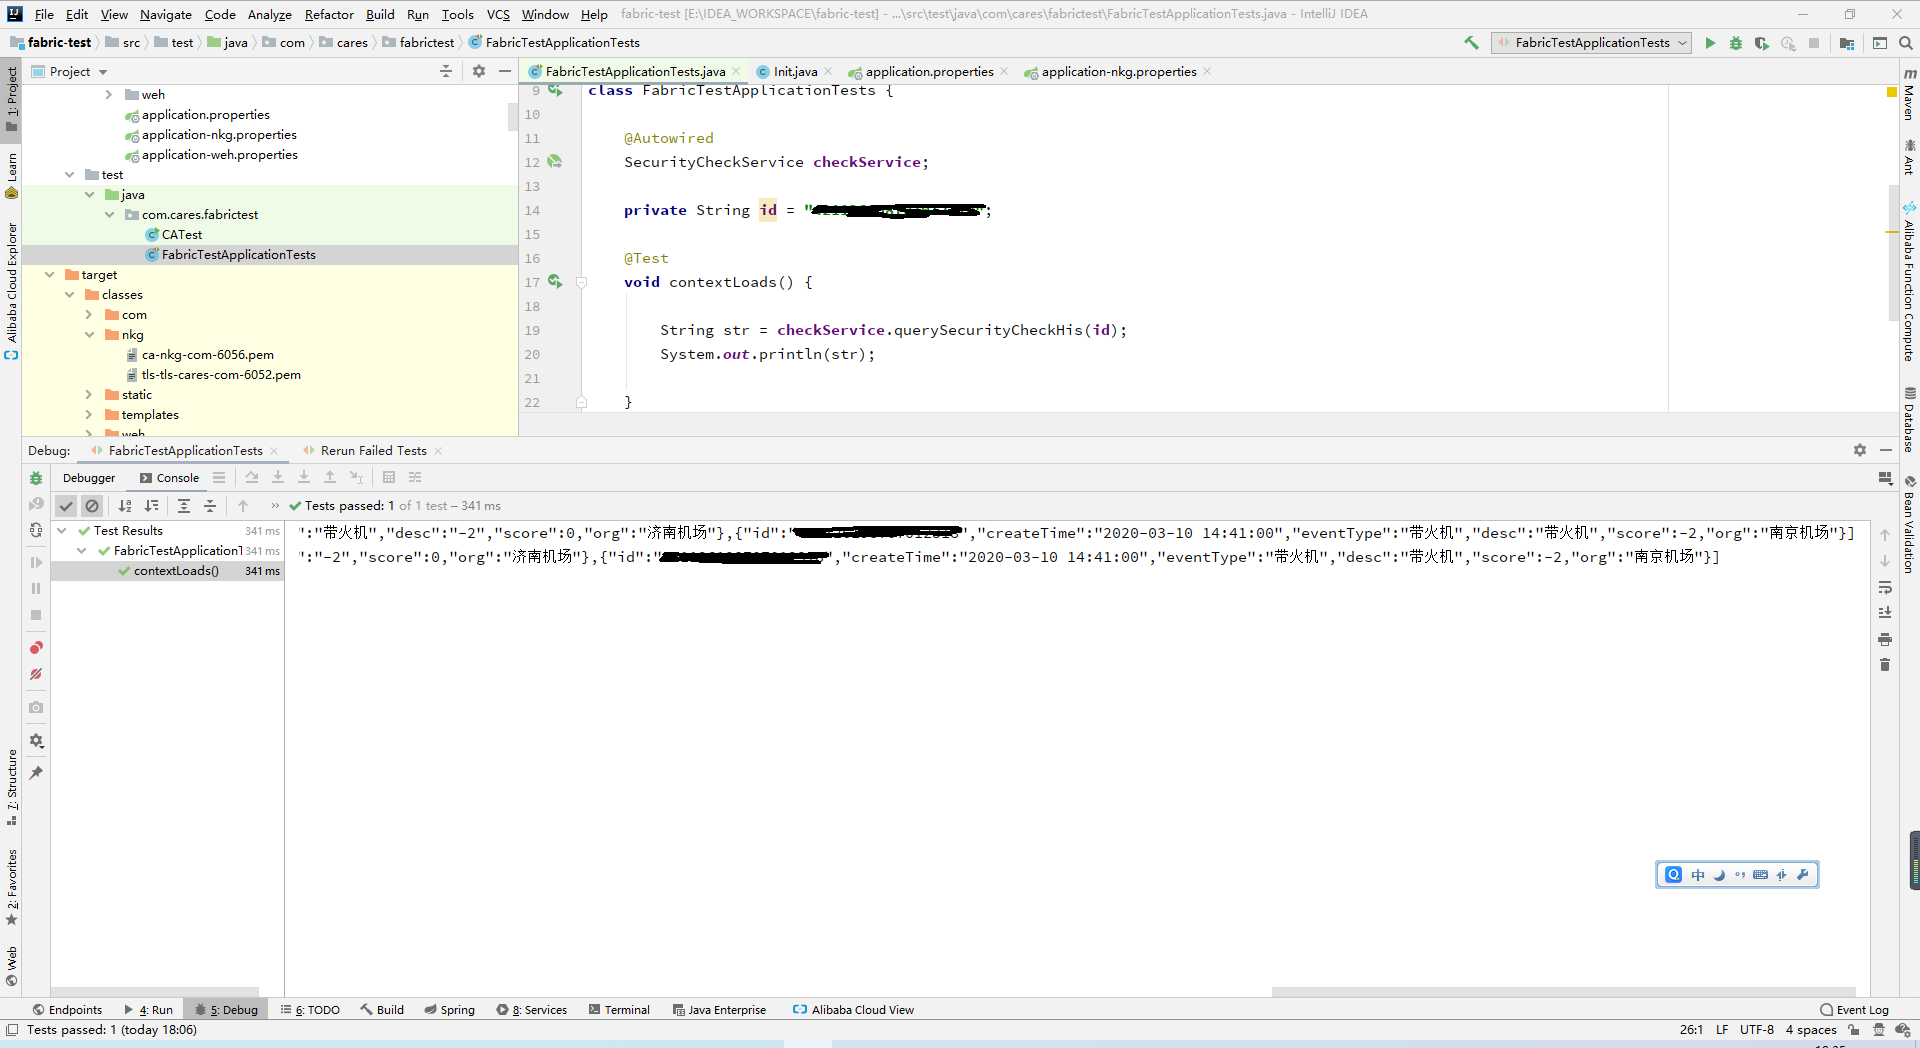Image resolution: width=1920 pixels, height=1048 pixels.
Task: Click the Search Everywhere magnifier icon
Action: coord(1906,43)
